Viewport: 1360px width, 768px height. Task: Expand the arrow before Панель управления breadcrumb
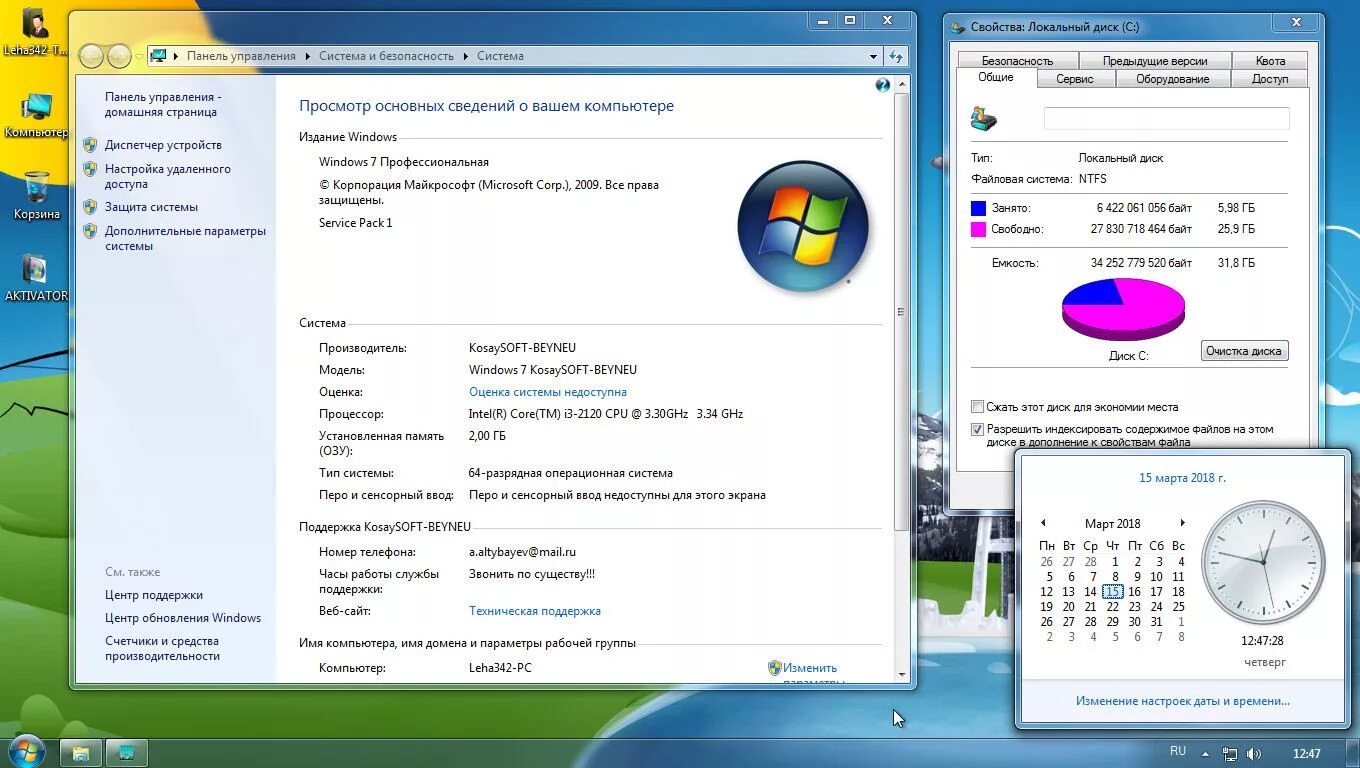(x=176, y=56)
